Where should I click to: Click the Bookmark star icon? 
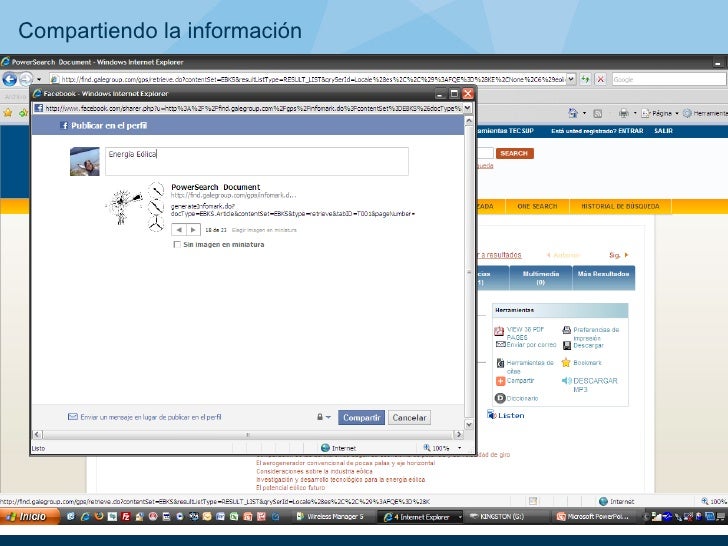click(x=566, y=363)
